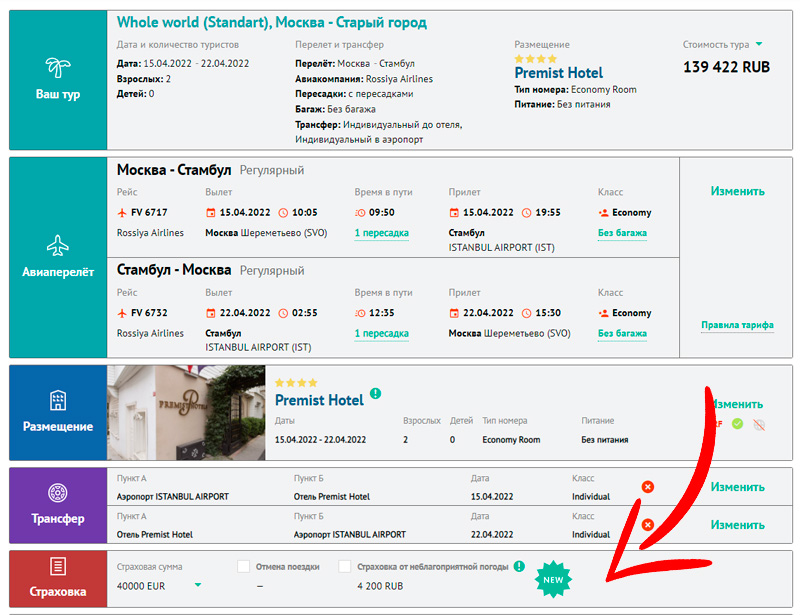Tick the Страховка от неблагоприятной погоды checkbox

pos(345,567)
